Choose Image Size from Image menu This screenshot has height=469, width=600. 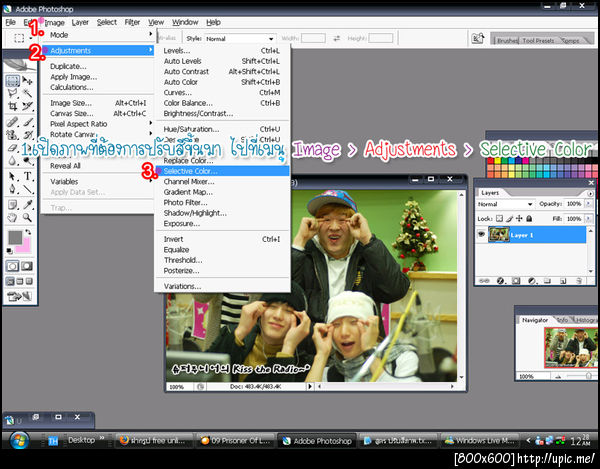[x=98, y=103]
